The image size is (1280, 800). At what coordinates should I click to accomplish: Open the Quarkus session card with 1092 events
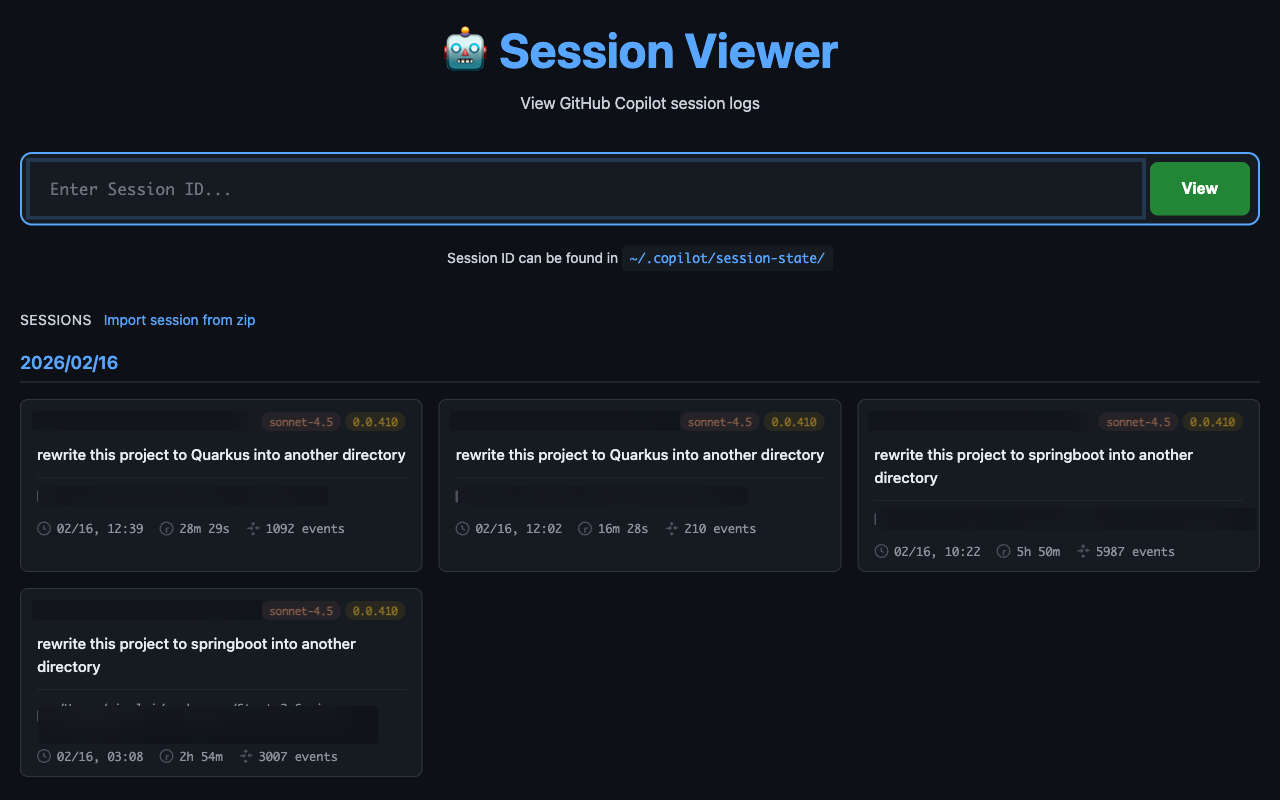(x=221, y=485)
